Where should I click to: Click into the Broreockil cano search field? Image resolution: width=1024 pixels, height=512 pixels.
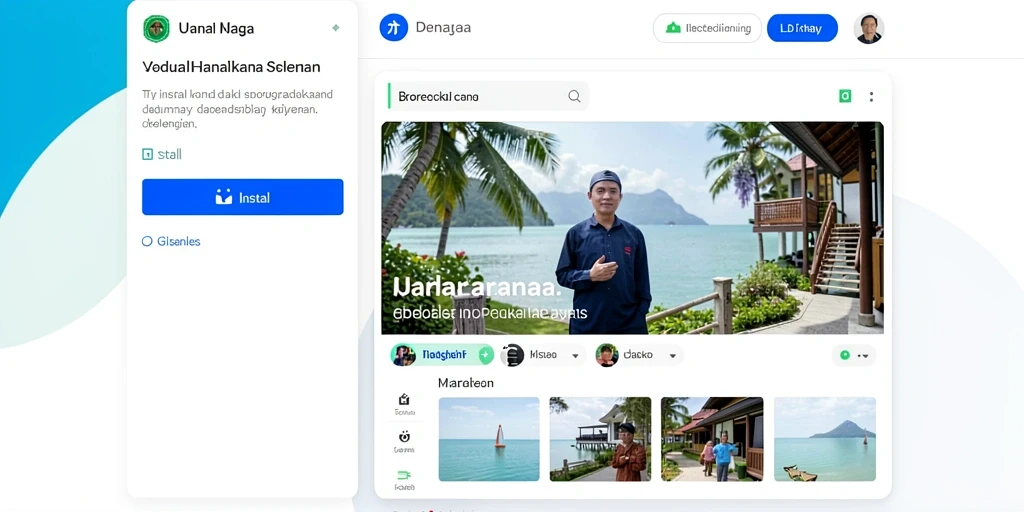point(488,96)
